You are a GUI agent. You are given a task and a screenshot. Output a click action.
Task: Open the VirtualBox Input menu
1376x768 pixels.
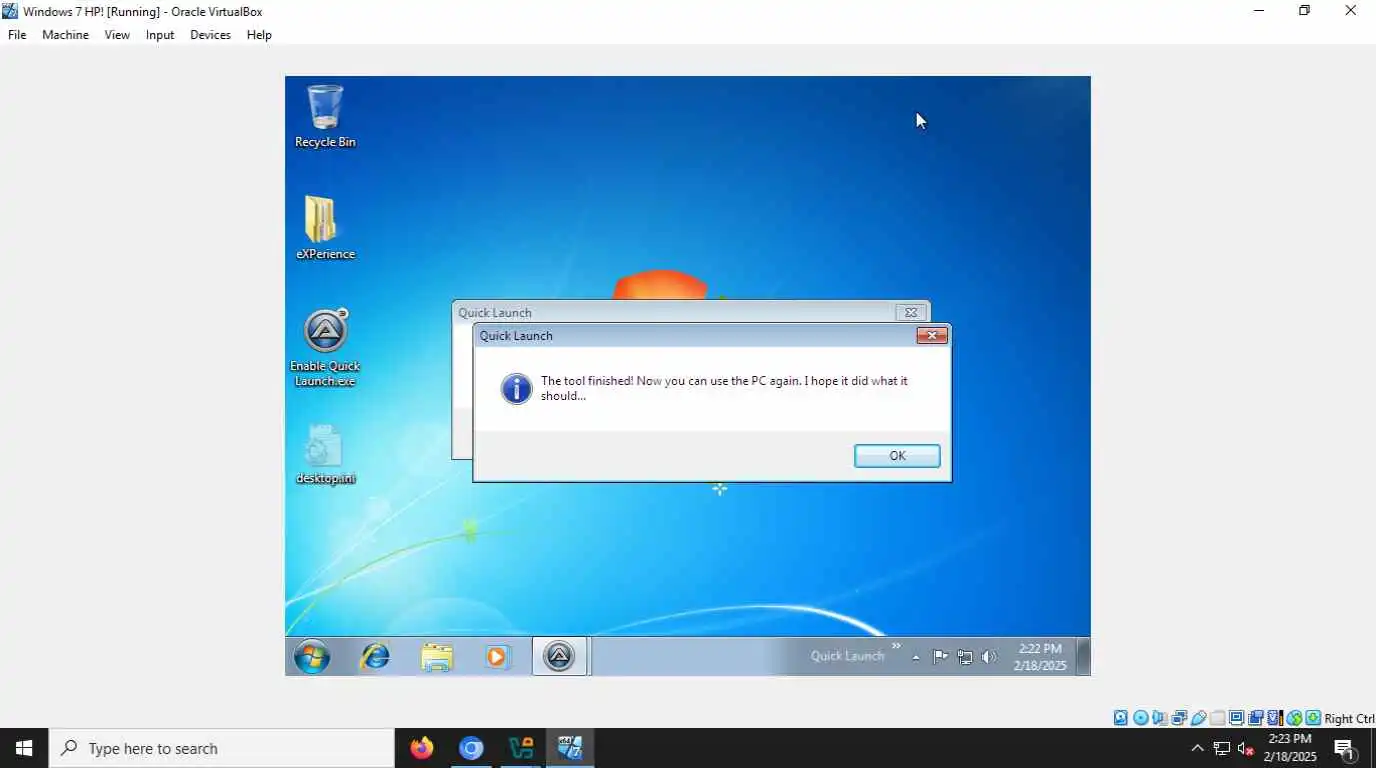coord(160,35)
